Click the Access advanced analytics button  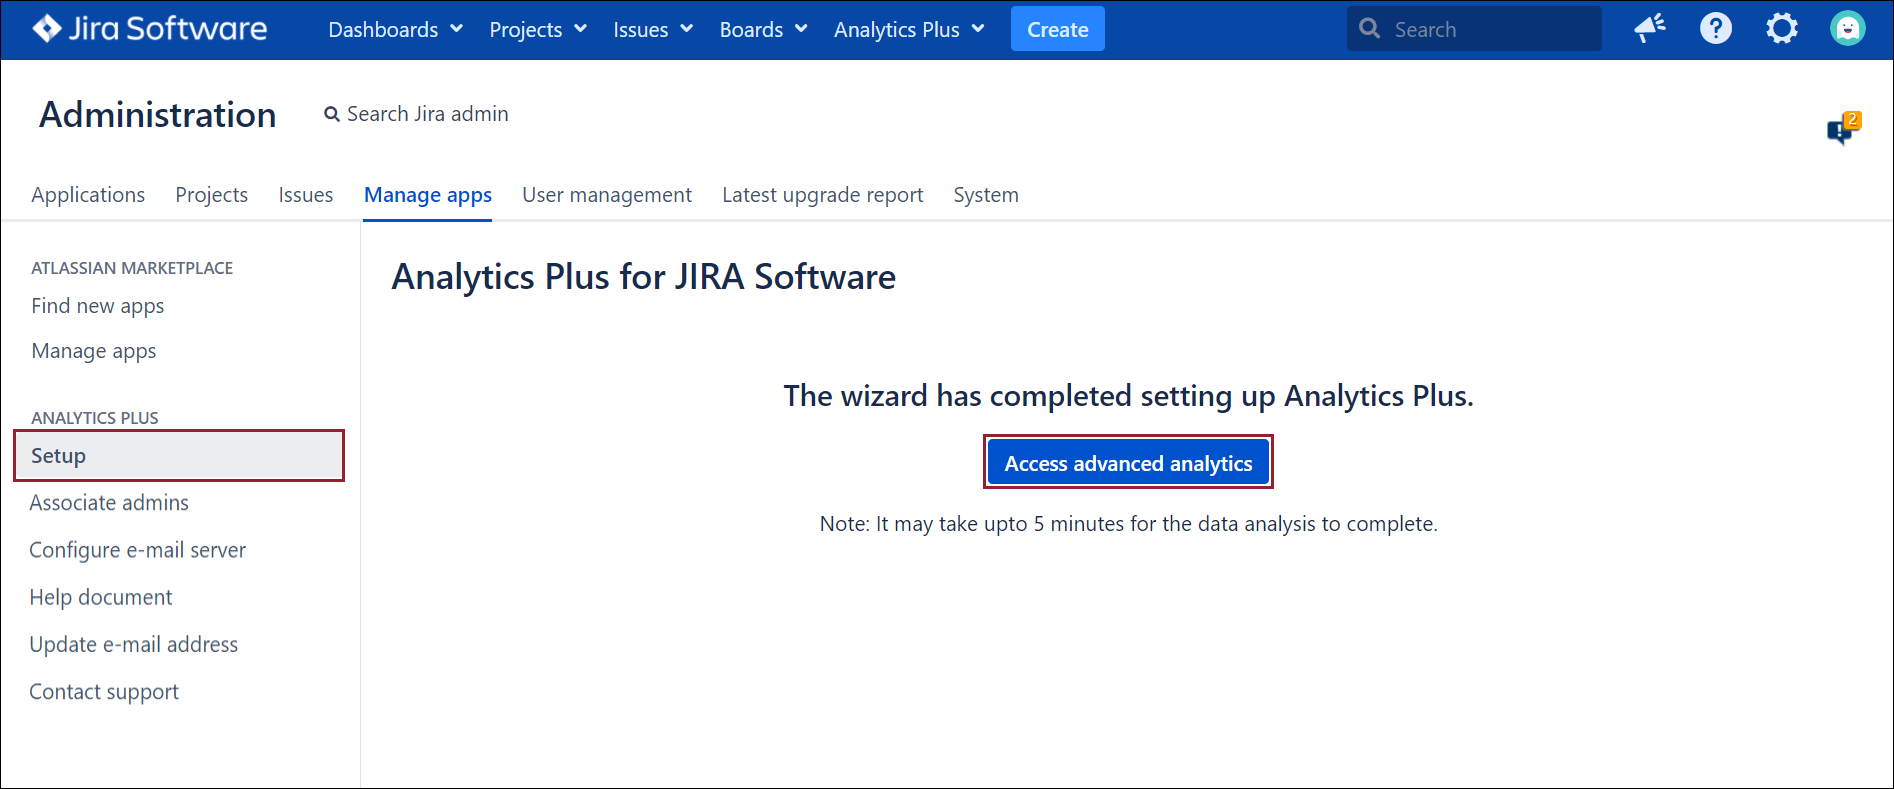[1128, 463]
